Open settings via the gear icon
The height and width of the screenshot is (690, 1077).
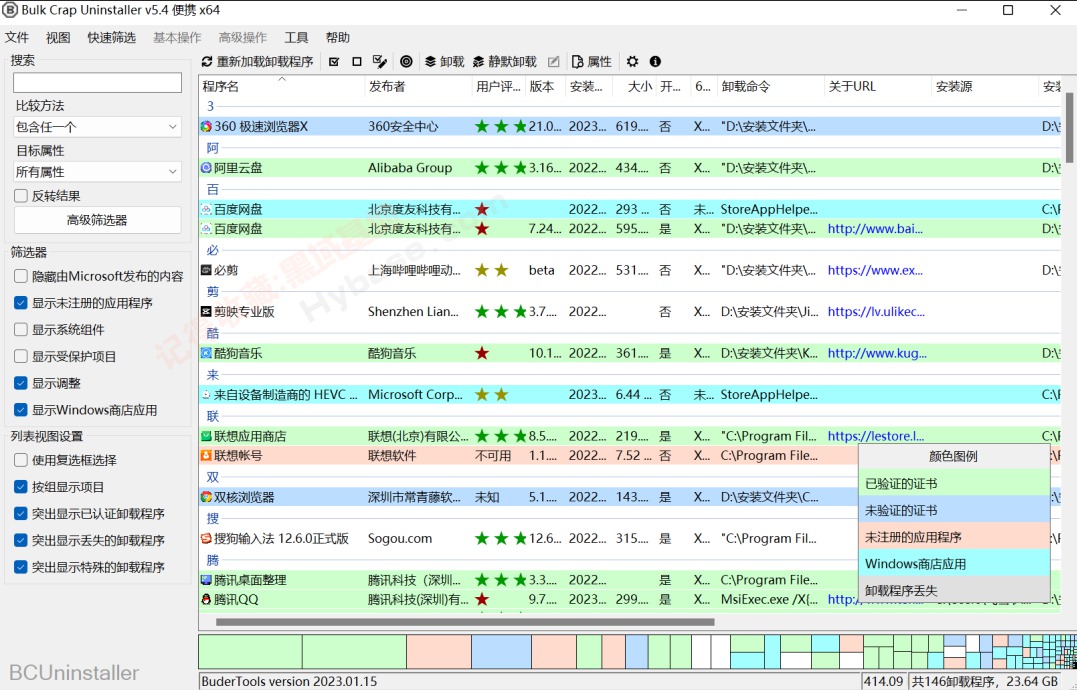633,62
